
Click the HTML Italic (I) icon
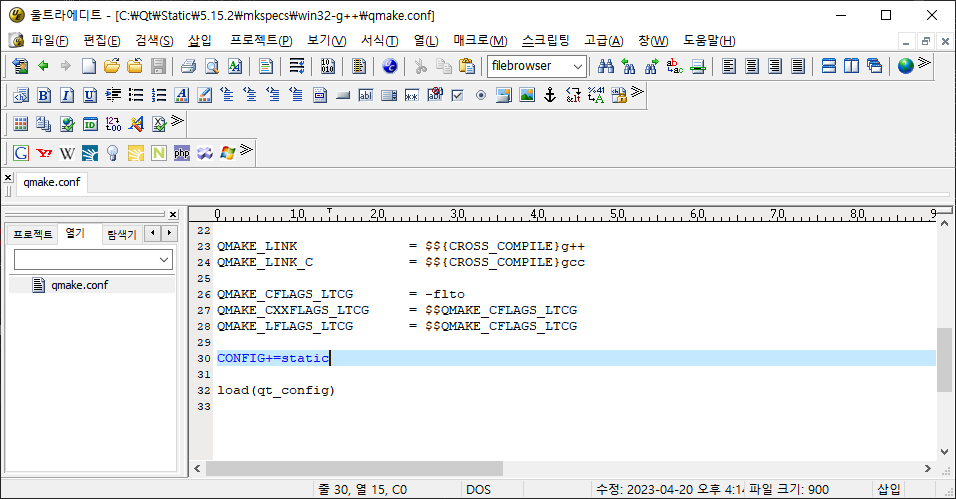67,95
